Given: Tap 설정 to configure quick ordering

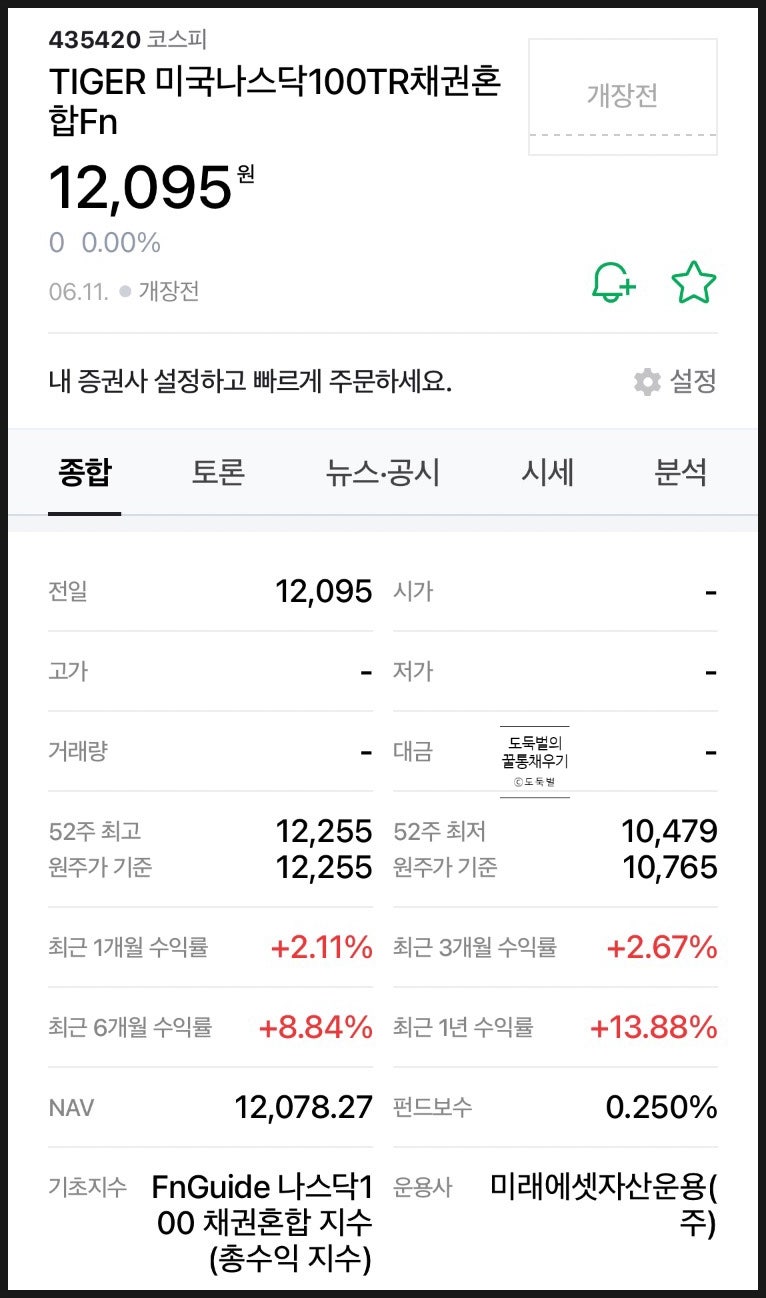Looking at the screenshot, I should (690, 382).
